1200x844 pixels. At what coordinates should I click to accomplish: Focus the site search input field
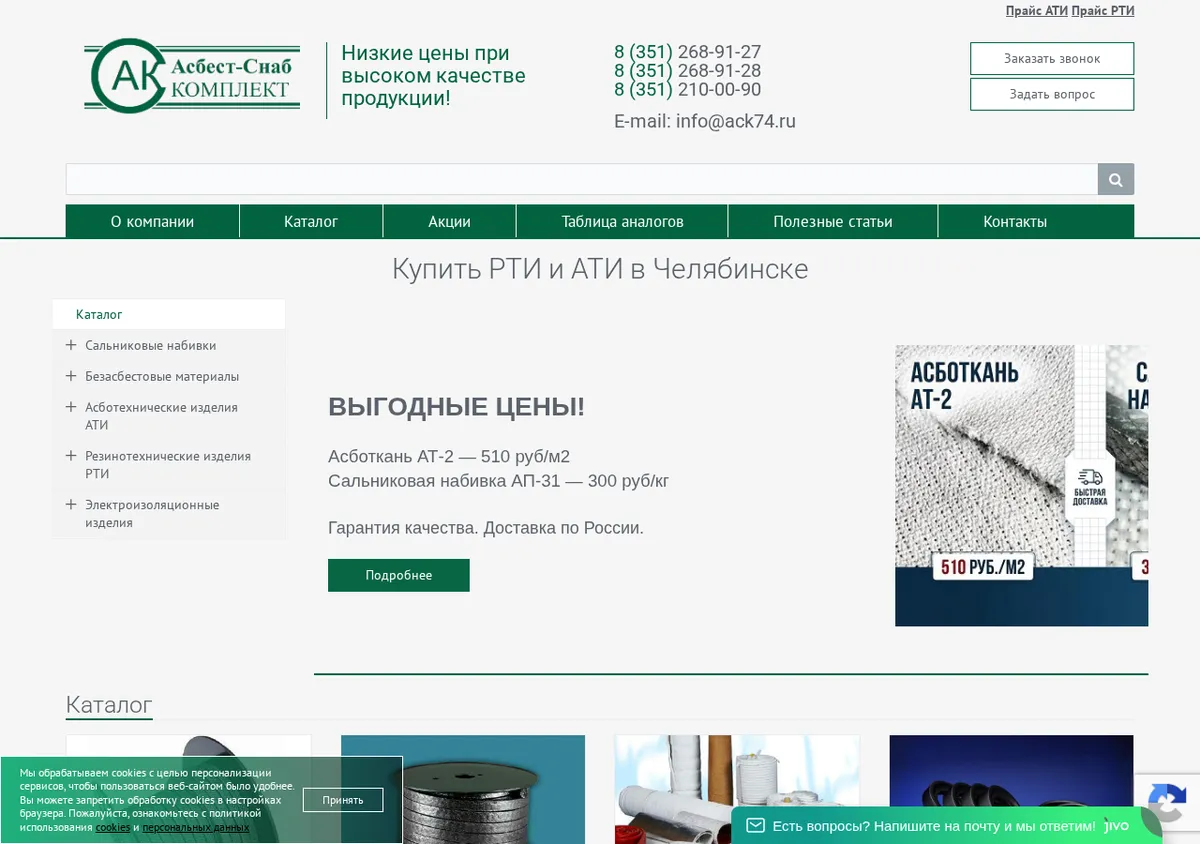[x=582, y=180]
